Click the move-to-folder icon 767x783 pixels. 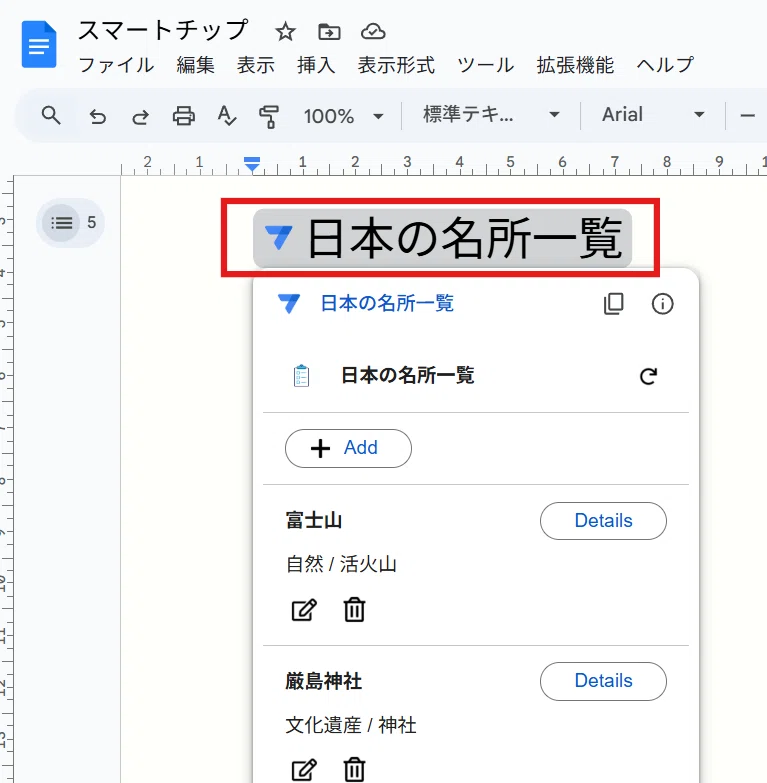coord(329,32)
